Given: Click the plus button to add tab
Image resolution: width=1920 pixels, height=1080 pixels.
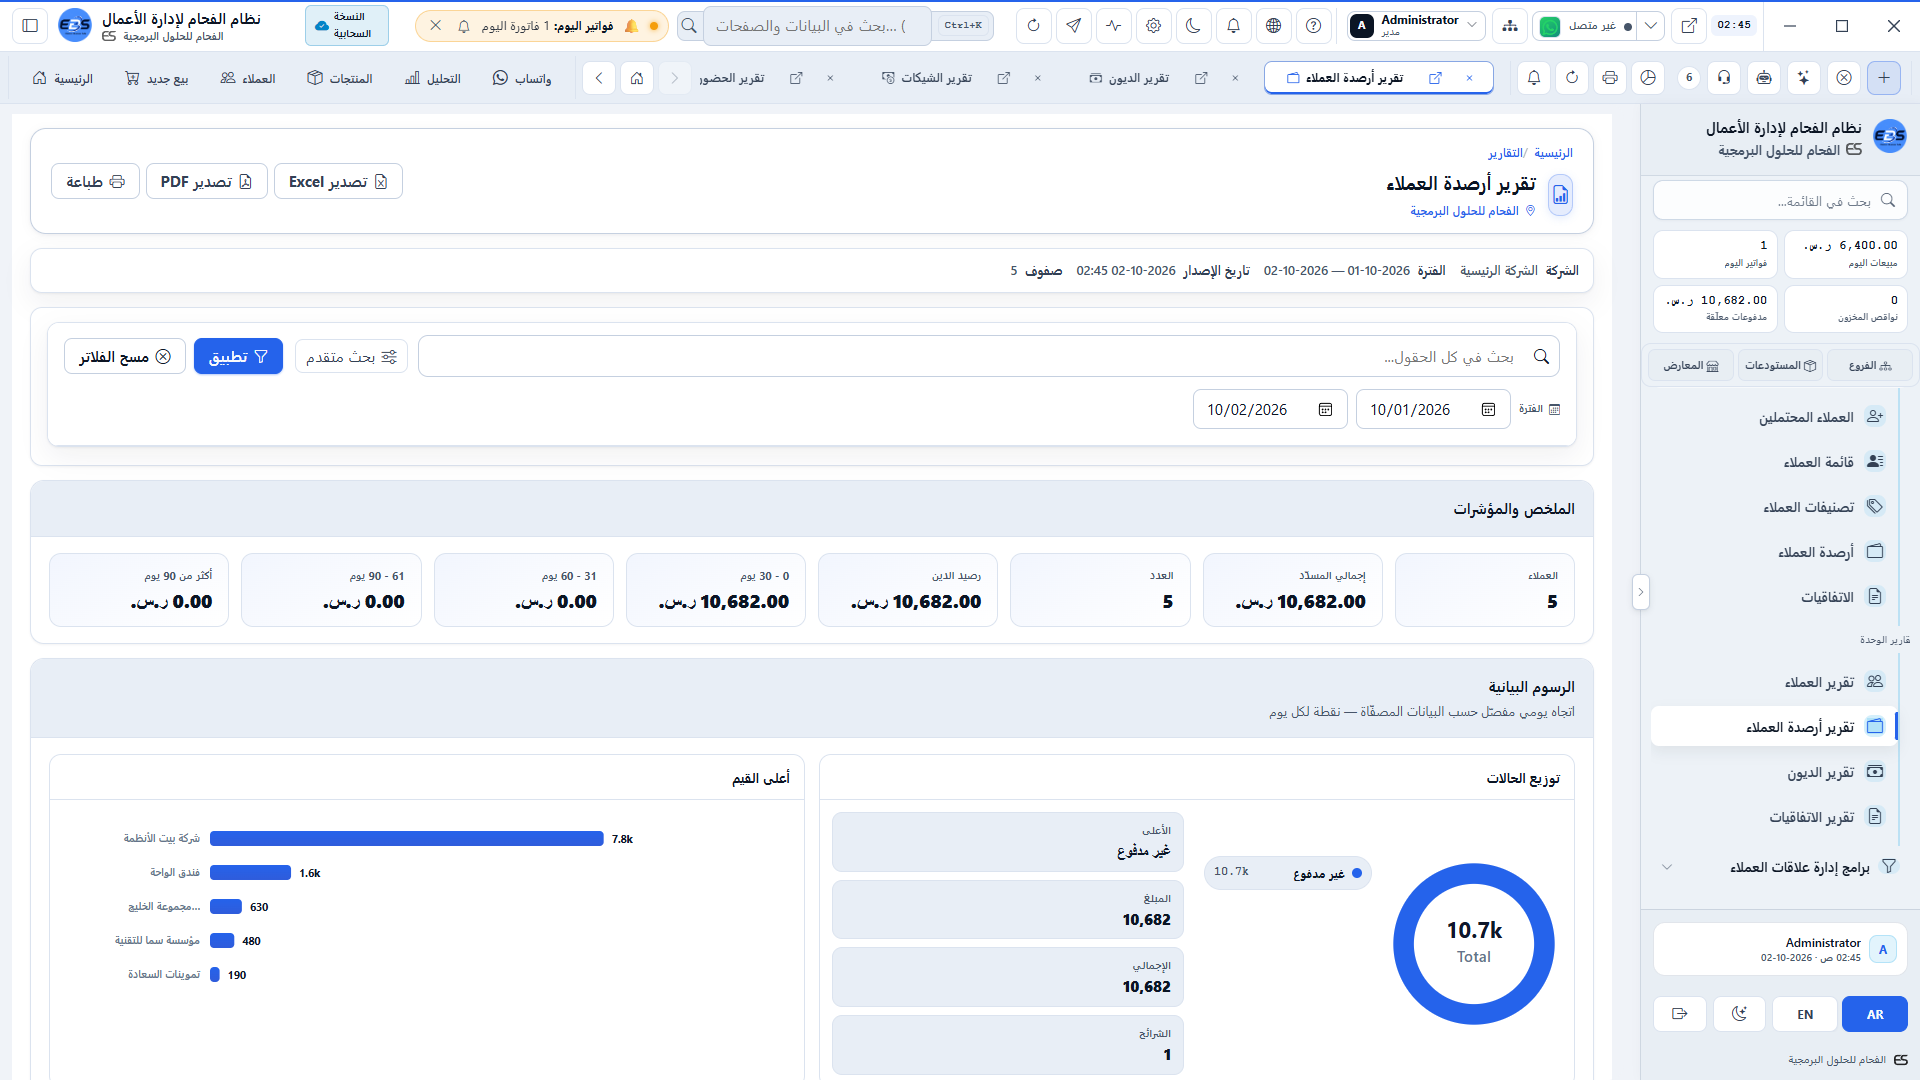Looking at the screenshot, I should [1884, 78].
